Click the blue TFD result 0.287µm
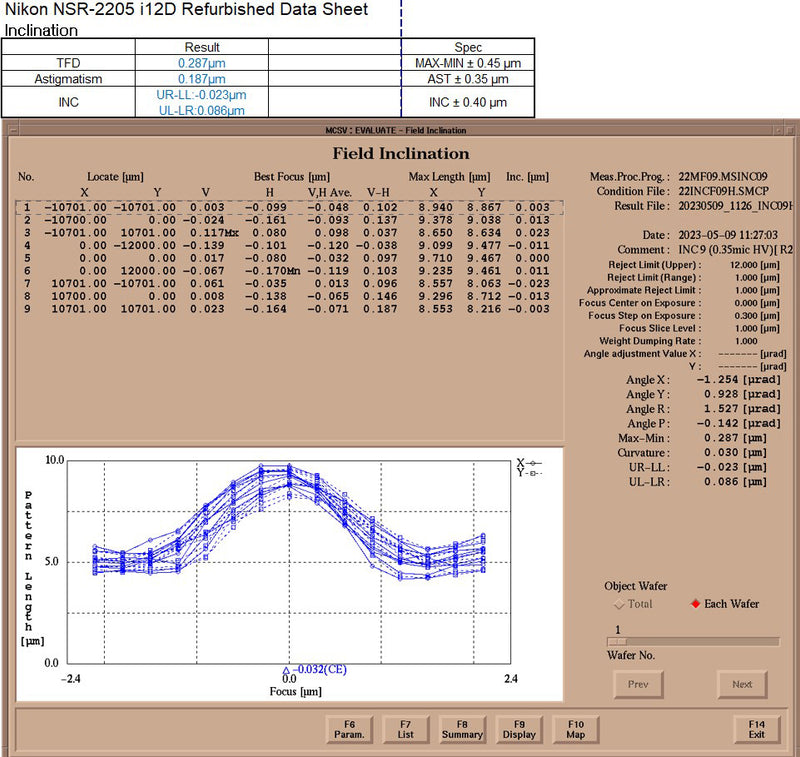This screenshot has width=800, height=757. point(202,63)
